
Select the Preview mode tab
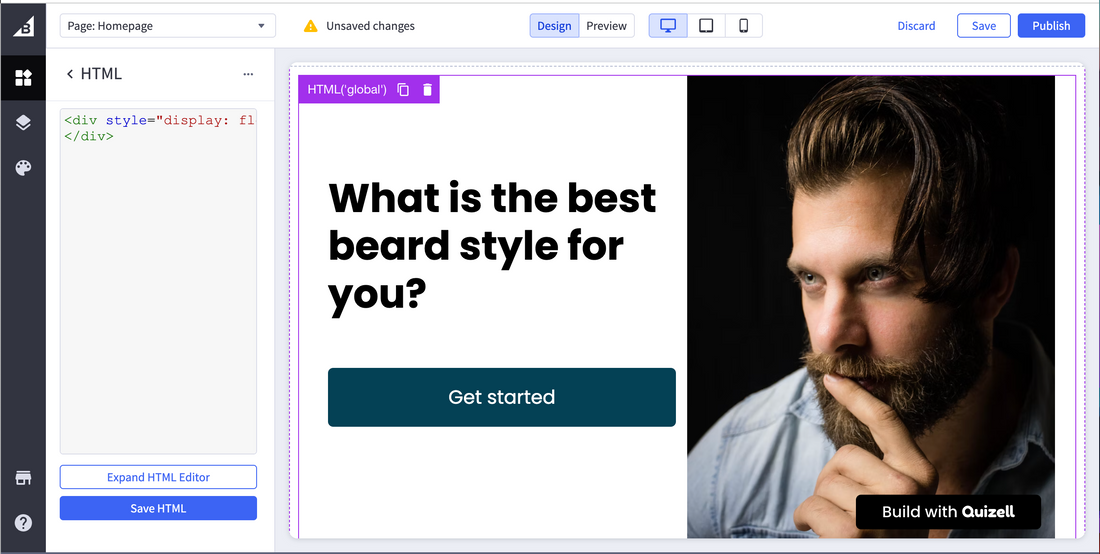pyautogui.click(x=607, y=26)
